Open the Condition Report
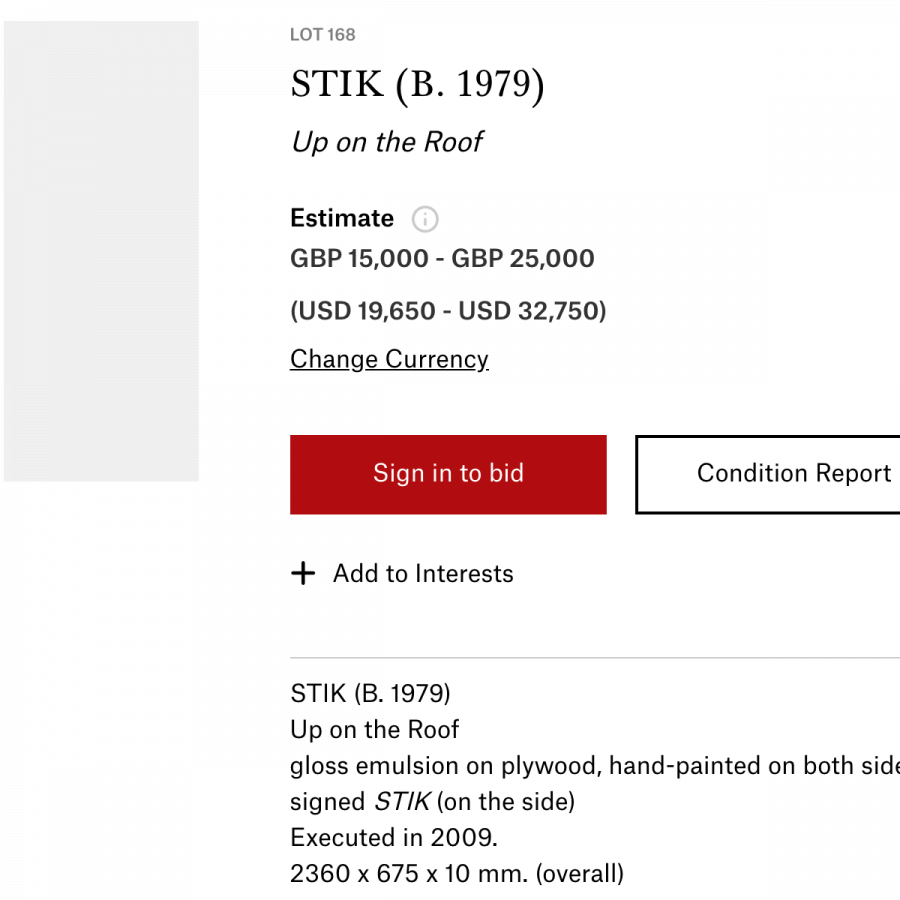Image resolution: width=900 pixels, height=900 pixels. coord(767,474)
